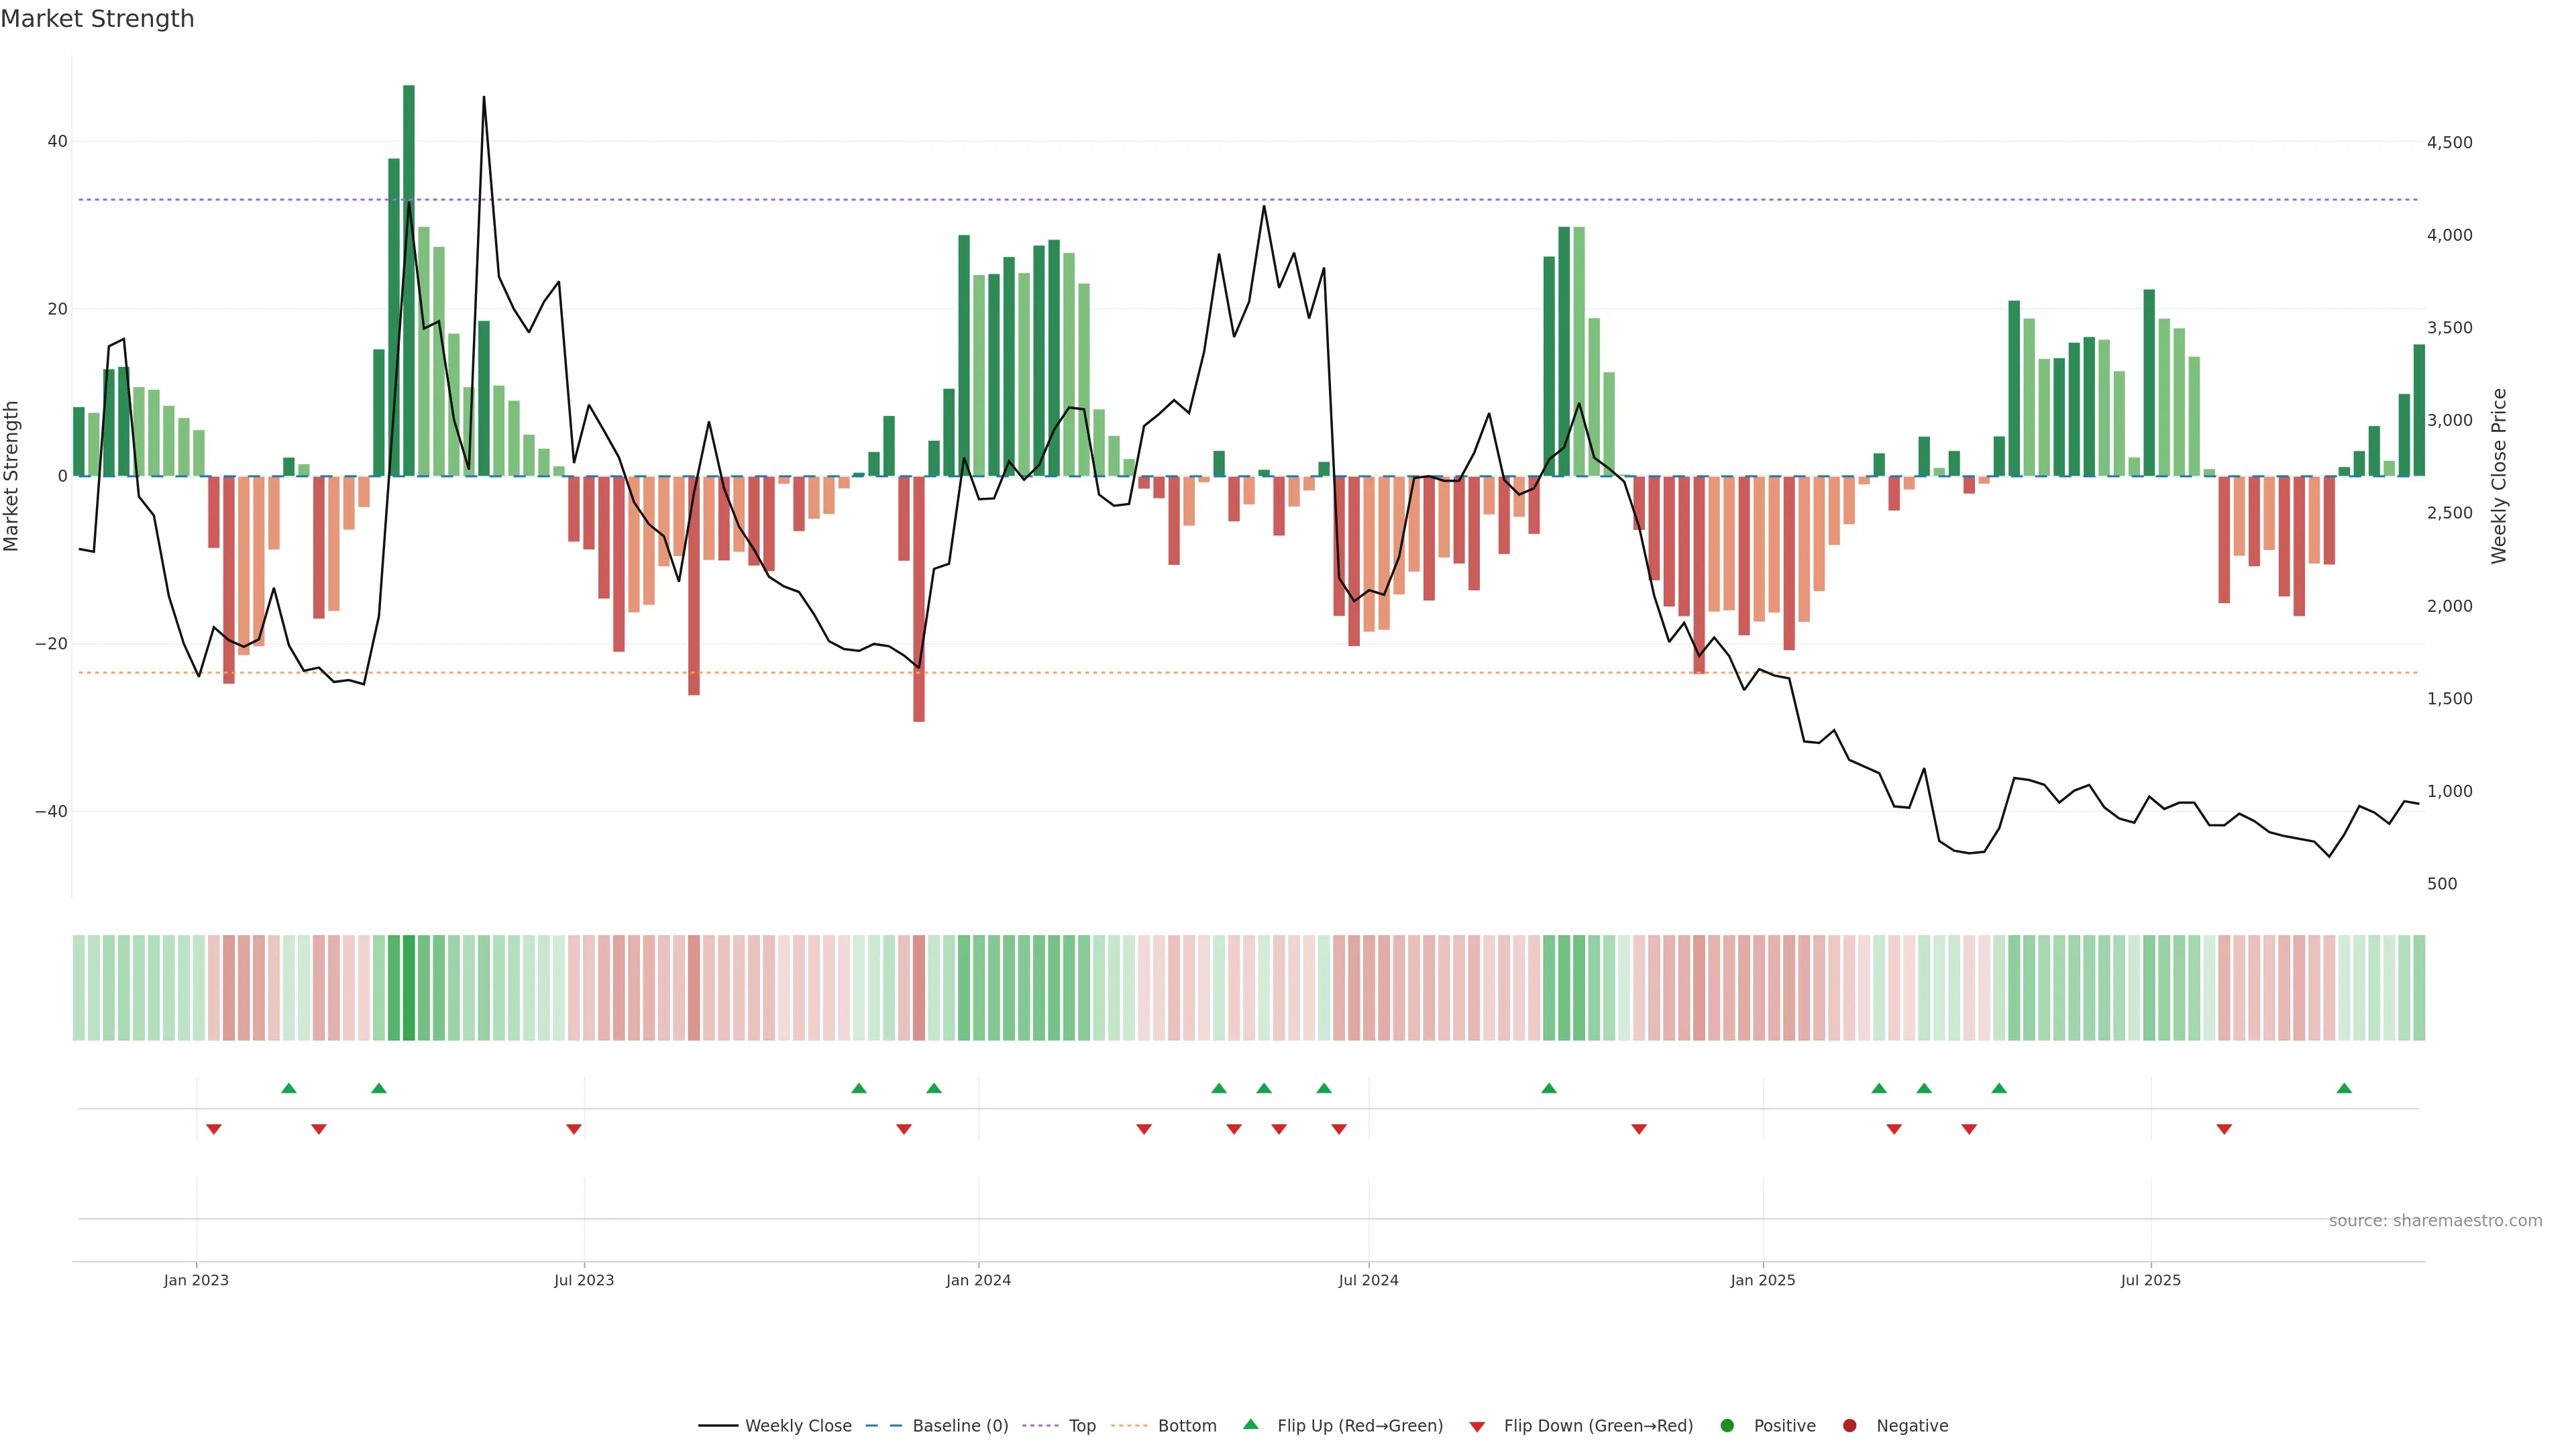Click the leftmost red flip-down marker
Image resolution: width=2576 pixels, height=1449 pixels.
coord(213,1129)
